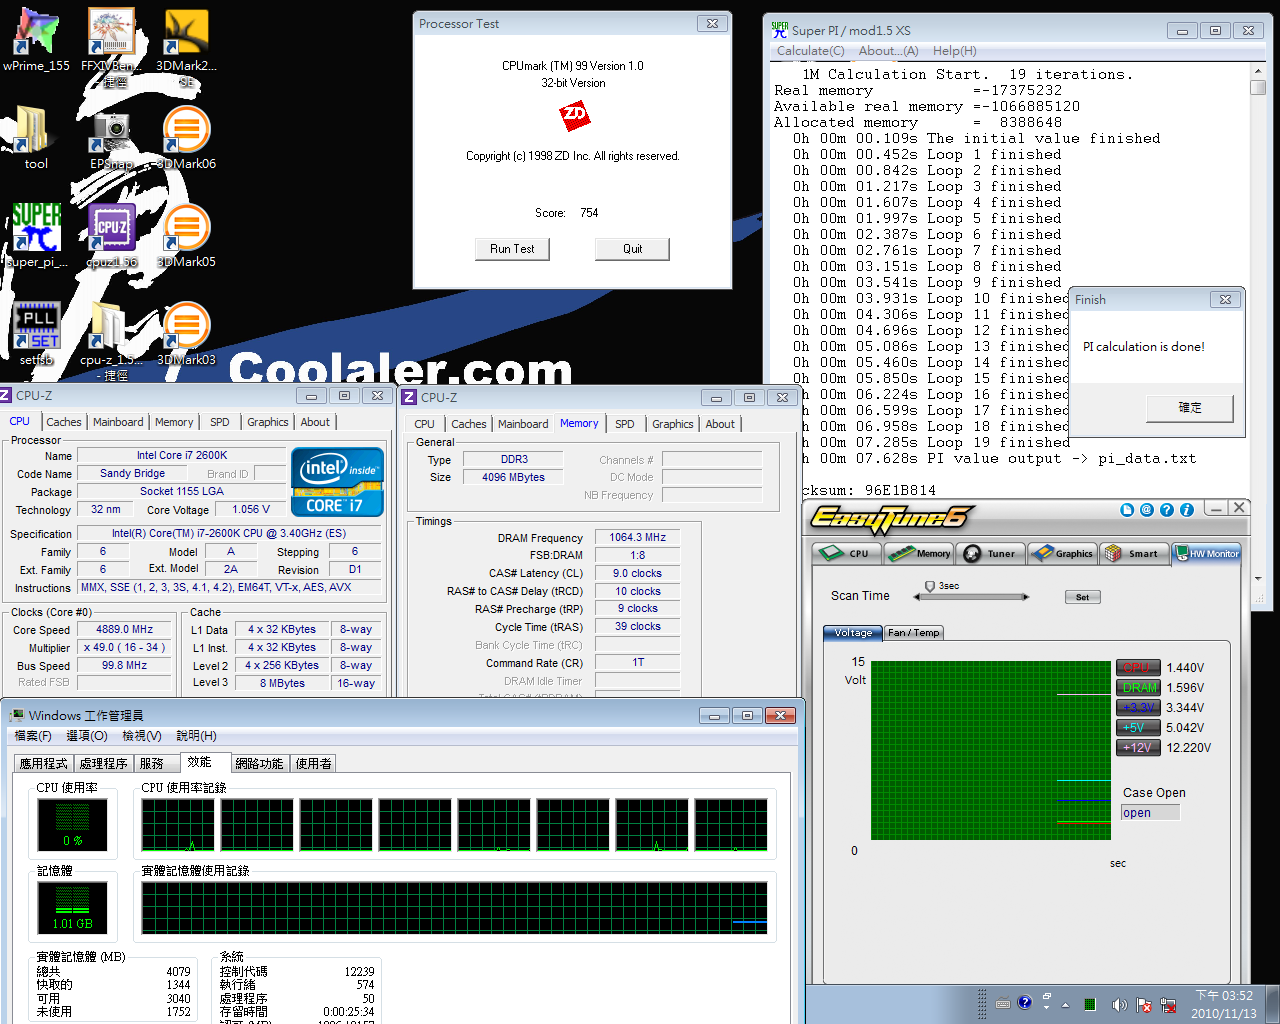The width and height of the screenshot is (1280, 1024).
Task: Click EasyTune6 document icon in title bar
Action: point(1127,510)
